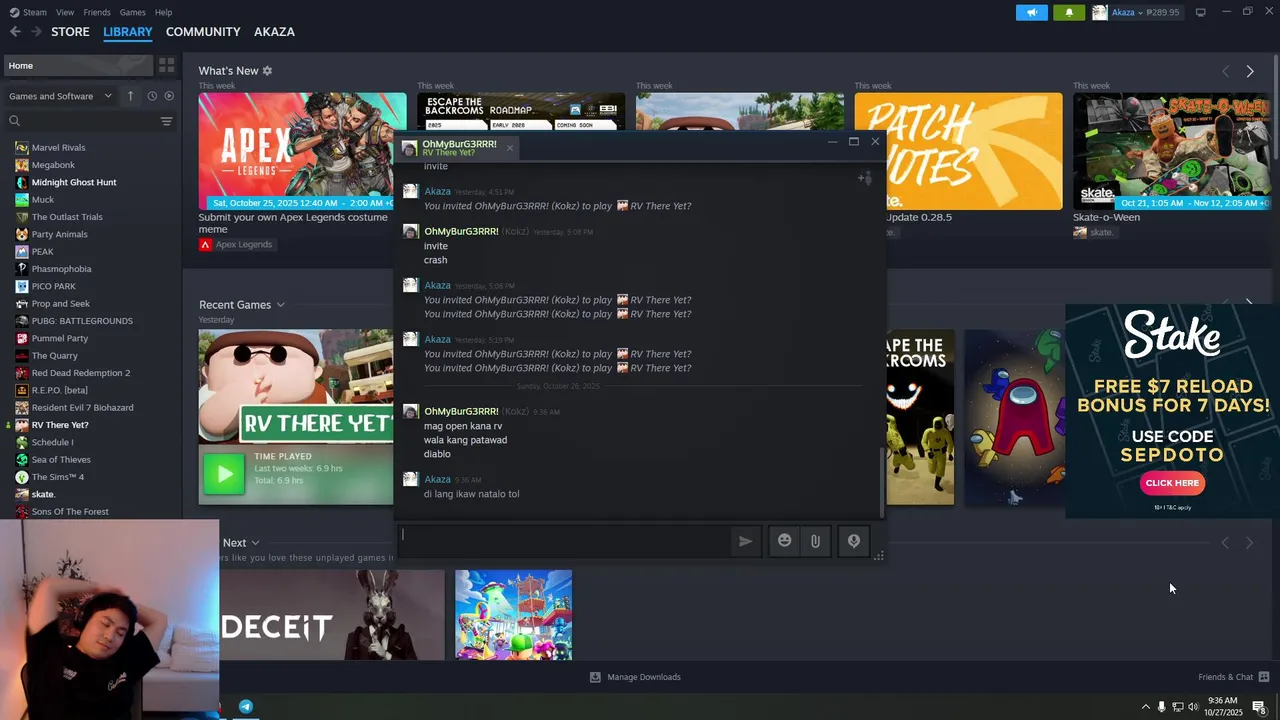The image size is (1280, 720).
Task: Toggle sort by recent activity clock icon
Action: tap(152, 96)
